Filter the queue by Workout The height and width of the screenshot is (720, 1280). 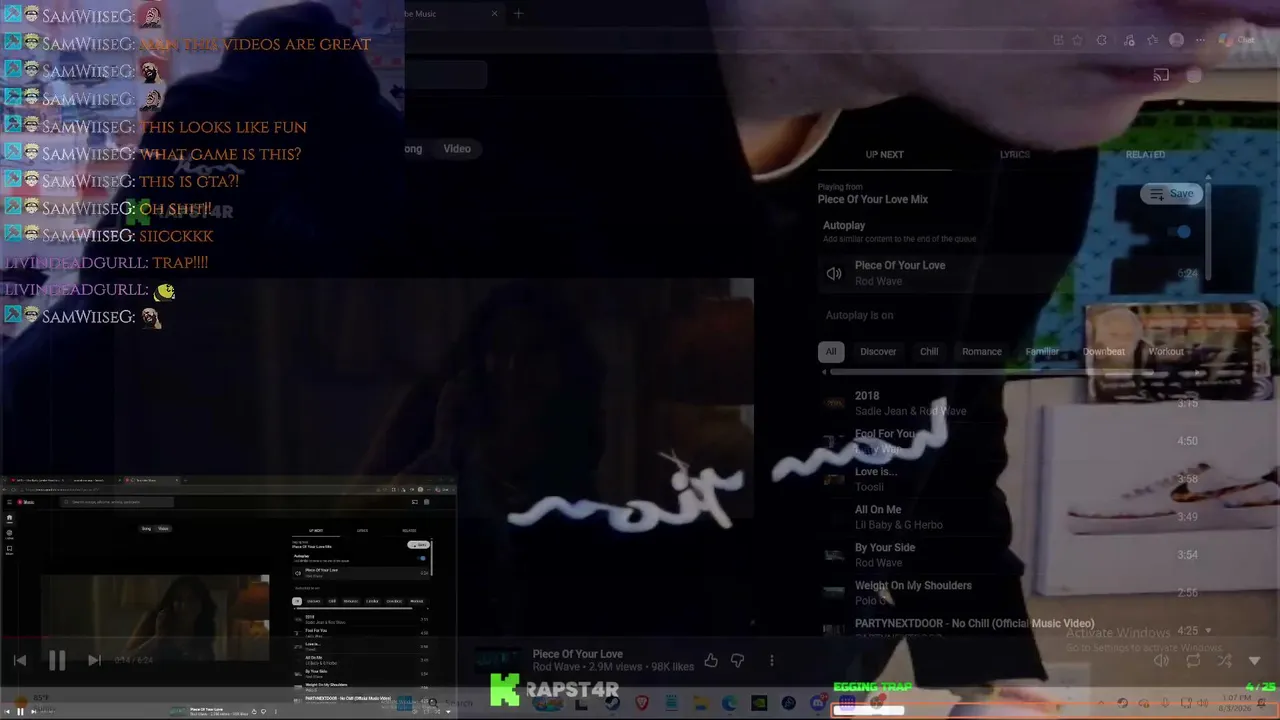(1166, 352)
